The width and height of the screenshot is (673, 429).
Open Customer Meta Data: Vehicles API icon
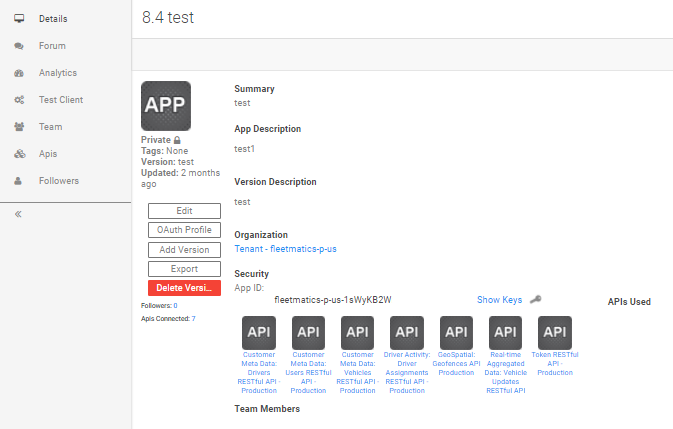(357, 332)
